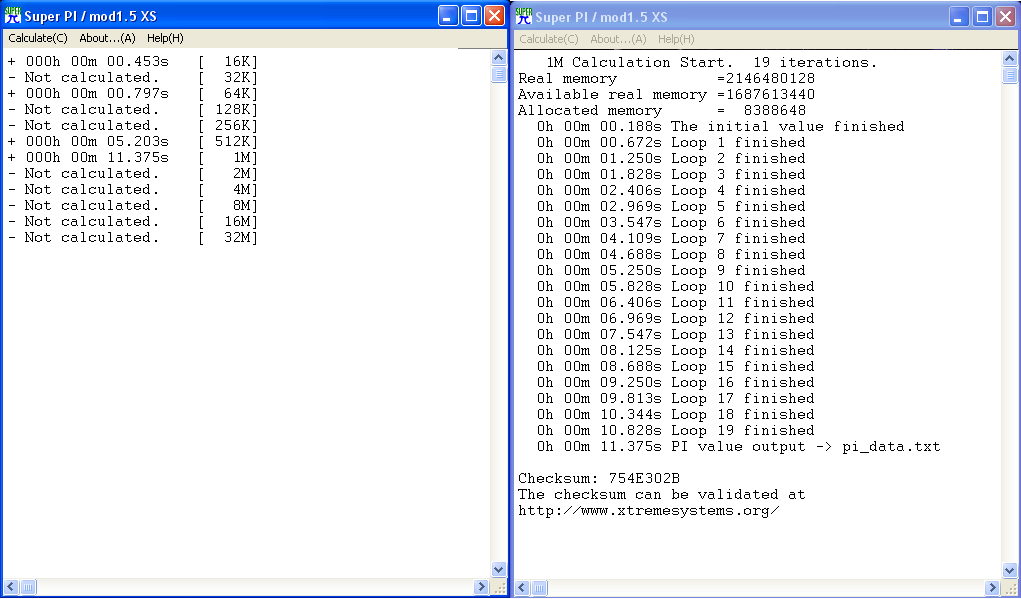Click 'The initial value finished' line
Screen dimensions: 1021x599
coord(721,126)
